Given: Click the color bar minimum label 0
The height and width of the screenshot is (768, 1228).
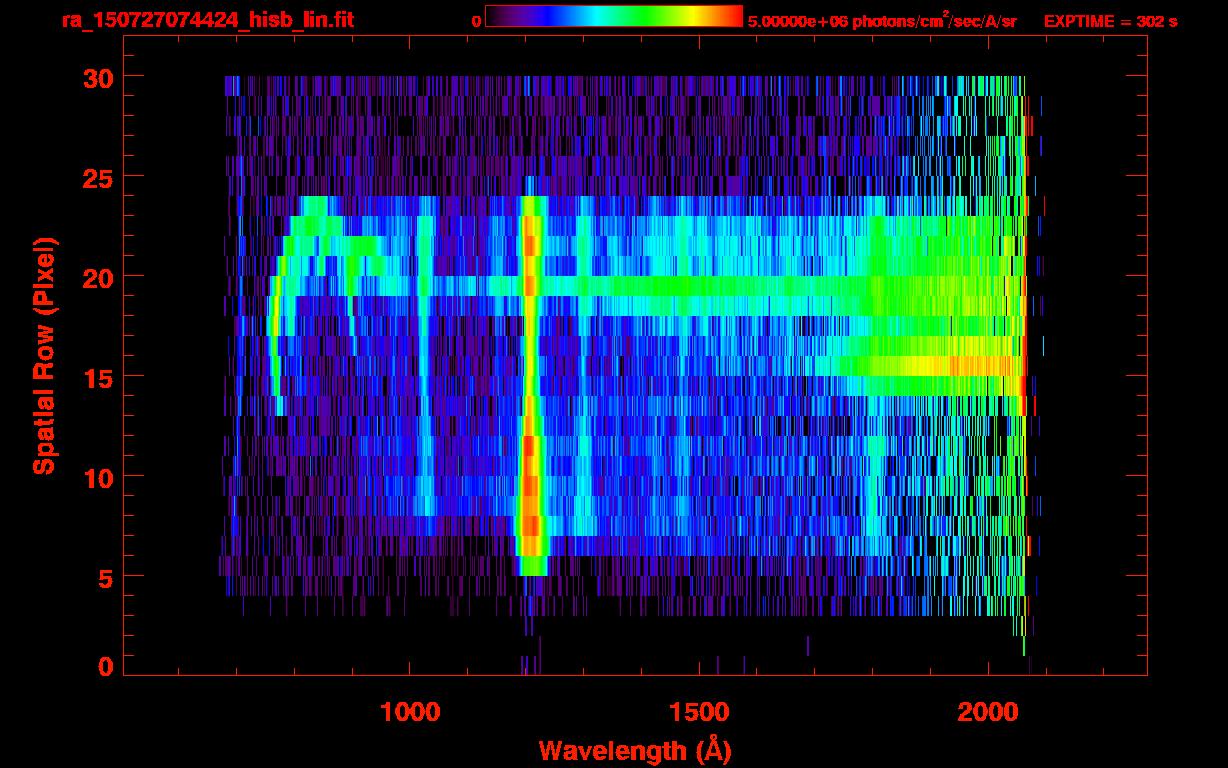Looking at the screenshot, I should (x=476, y=21).
